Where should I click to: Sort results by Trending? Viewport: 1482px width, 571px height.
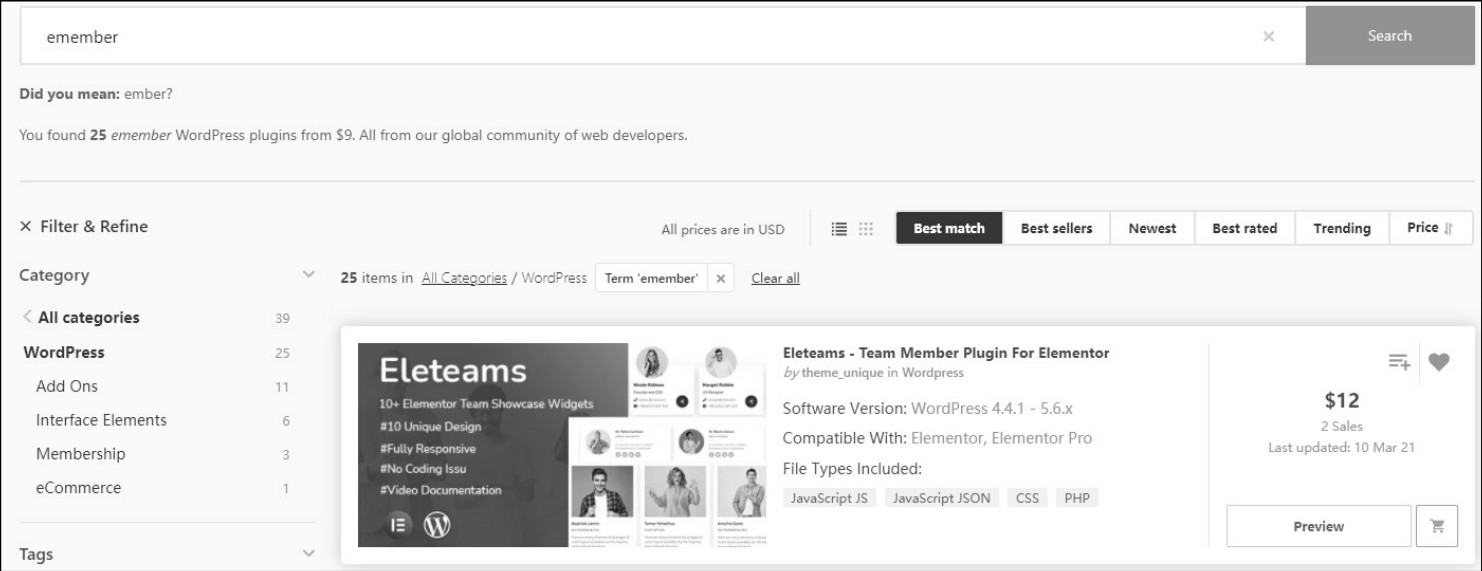[x=1342, y=228]
